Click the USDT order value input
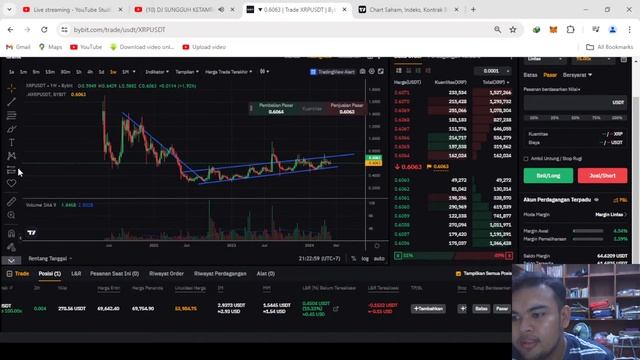The height and width of the screenshot is (360, 640). pyautogui.click(x=575, y=103)
